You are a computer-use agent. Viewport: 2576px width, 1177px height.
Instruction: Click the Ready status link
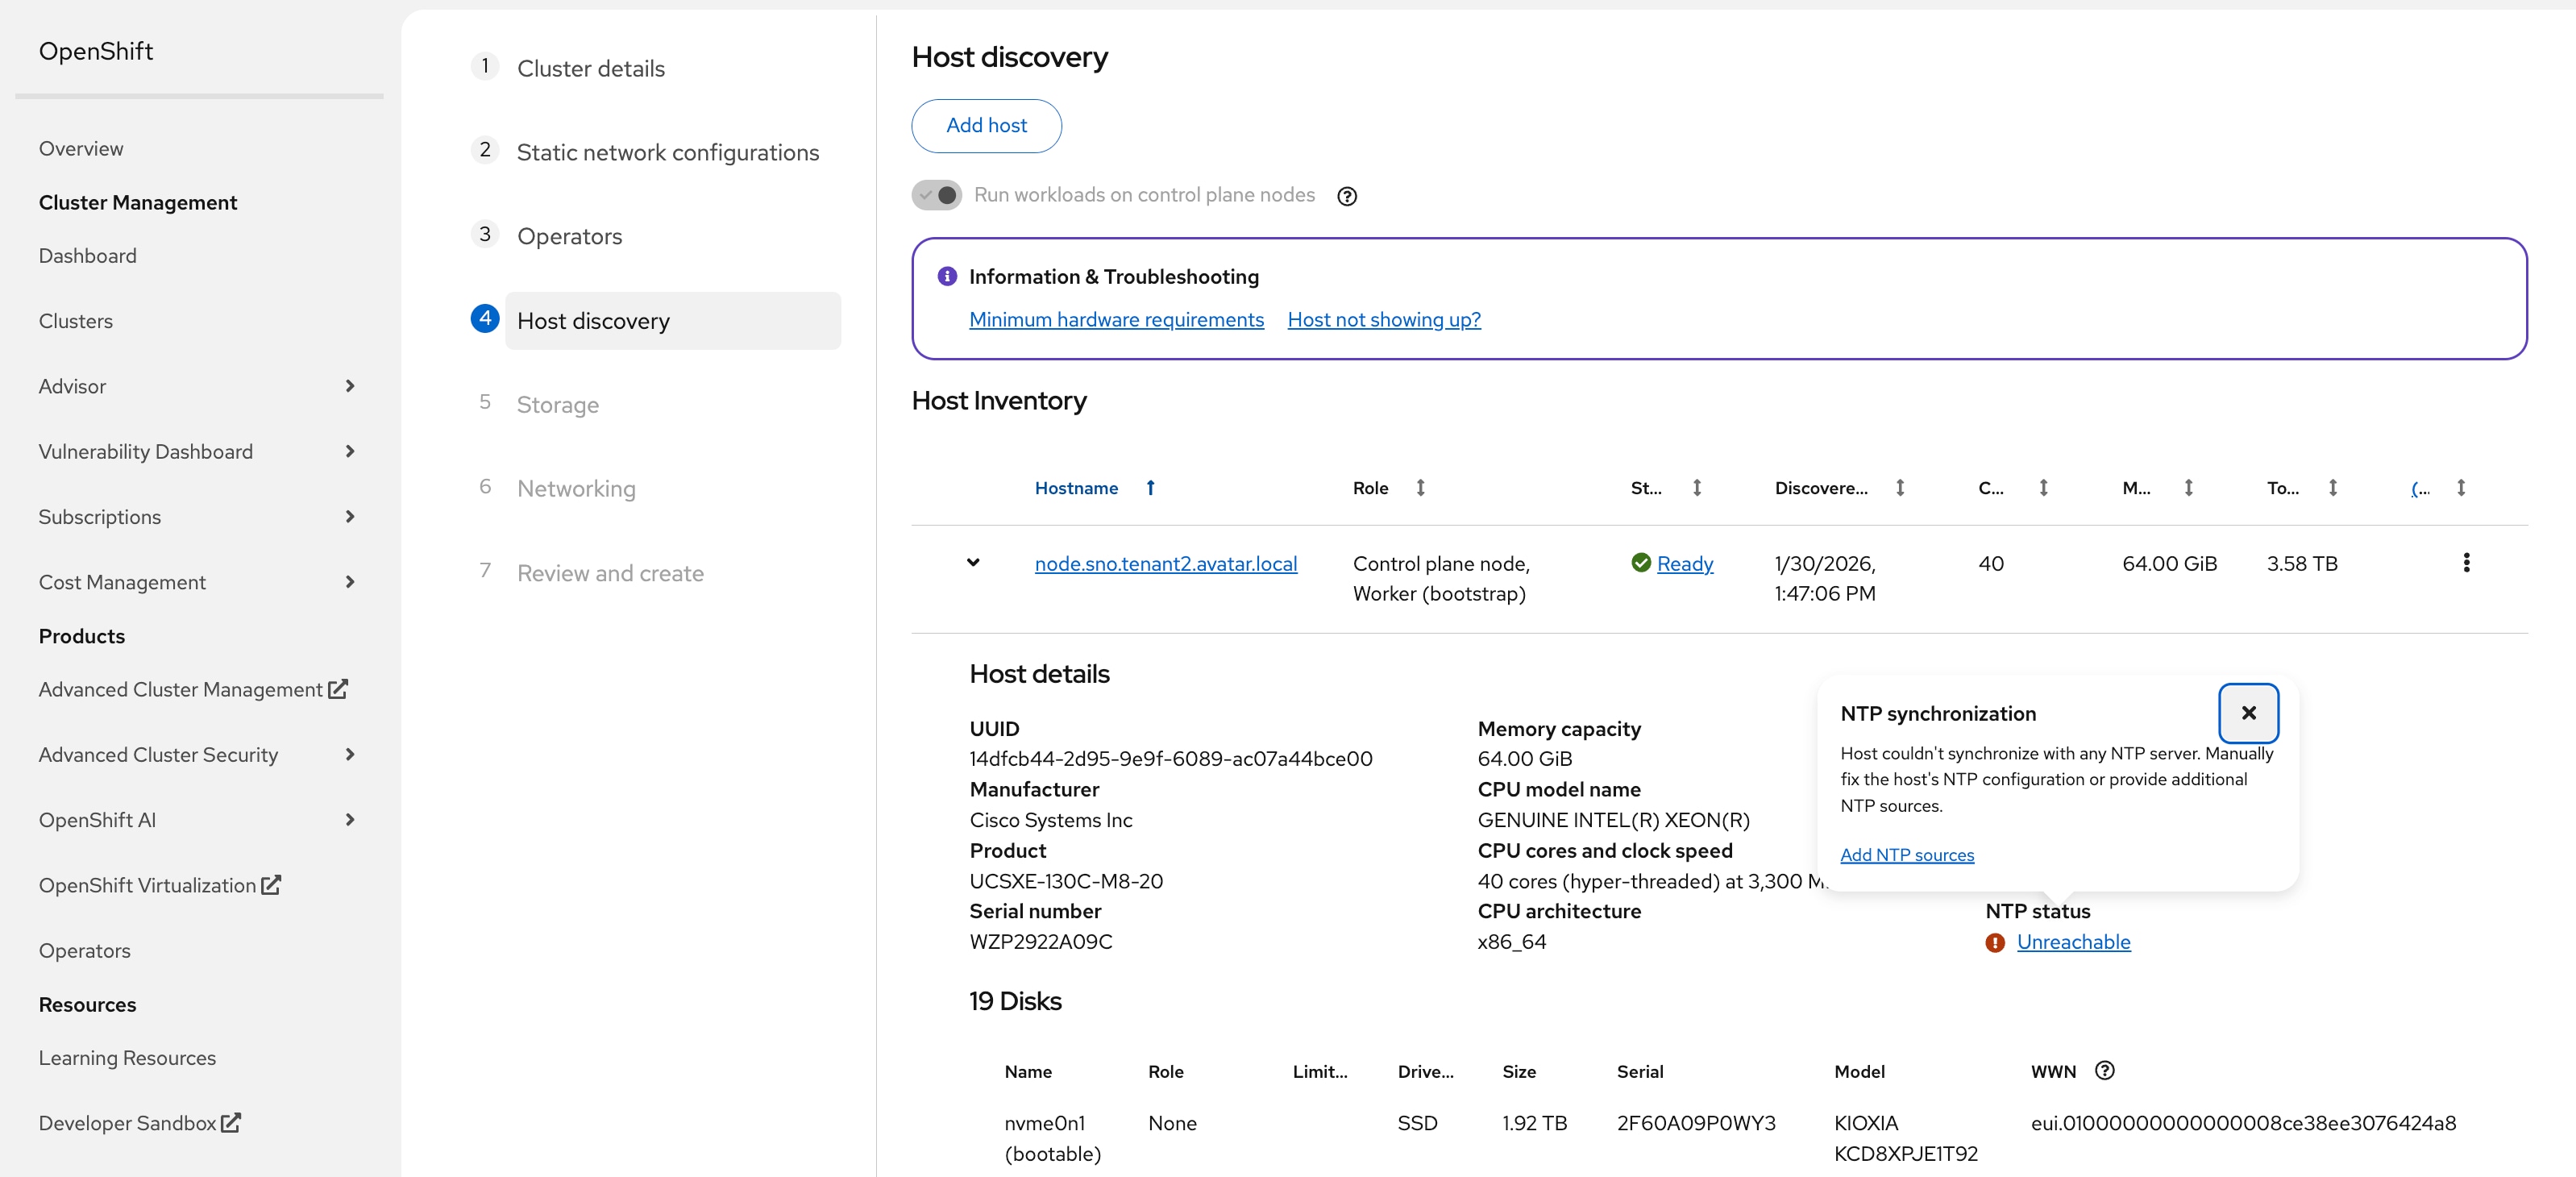(1685, 564)
